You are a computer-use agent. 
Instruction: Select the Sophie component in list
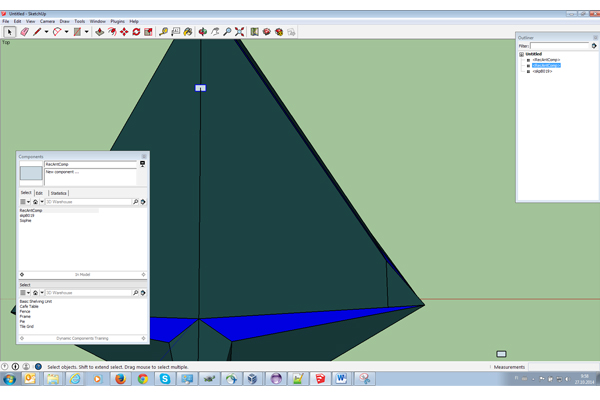(x=26, y=220)
